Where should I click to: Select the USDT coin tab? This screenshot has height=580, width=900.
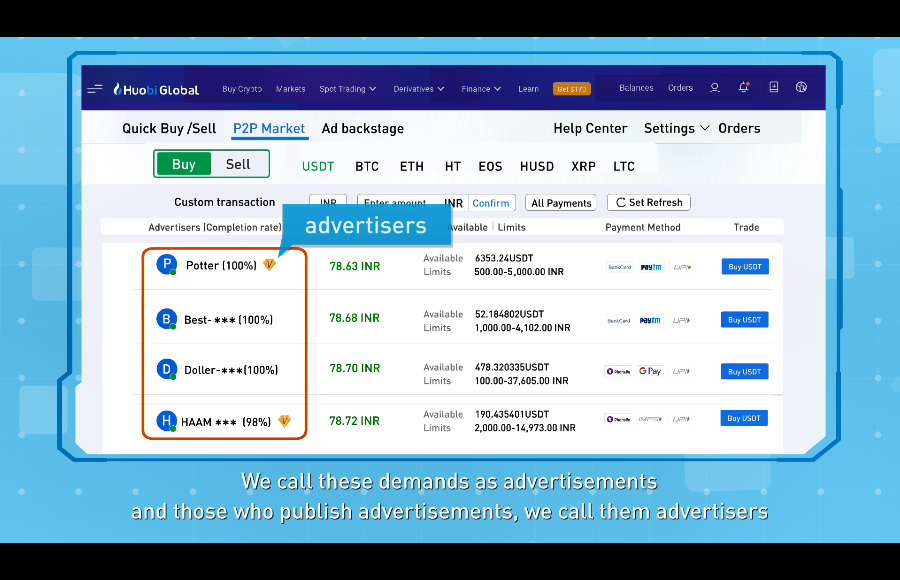[x=318, y=167]
